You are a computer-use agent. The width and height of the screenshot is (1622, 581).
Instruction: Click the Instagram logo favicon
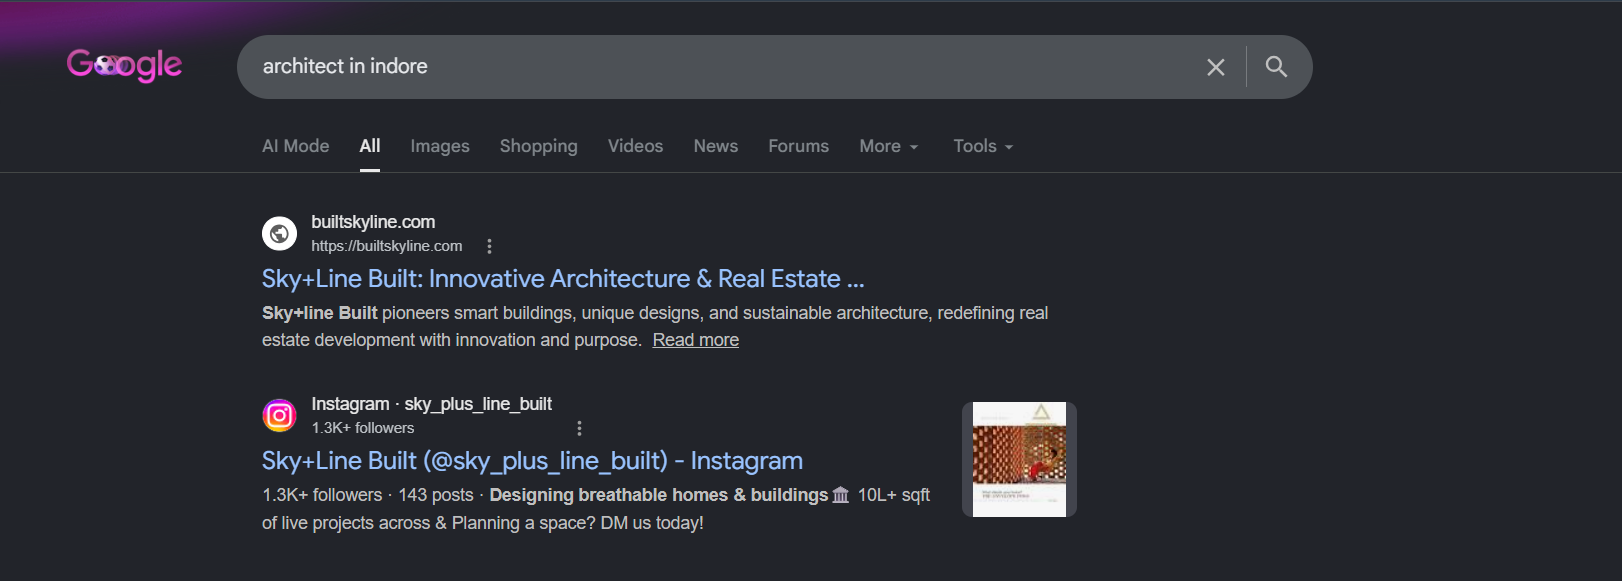(279, 415)
